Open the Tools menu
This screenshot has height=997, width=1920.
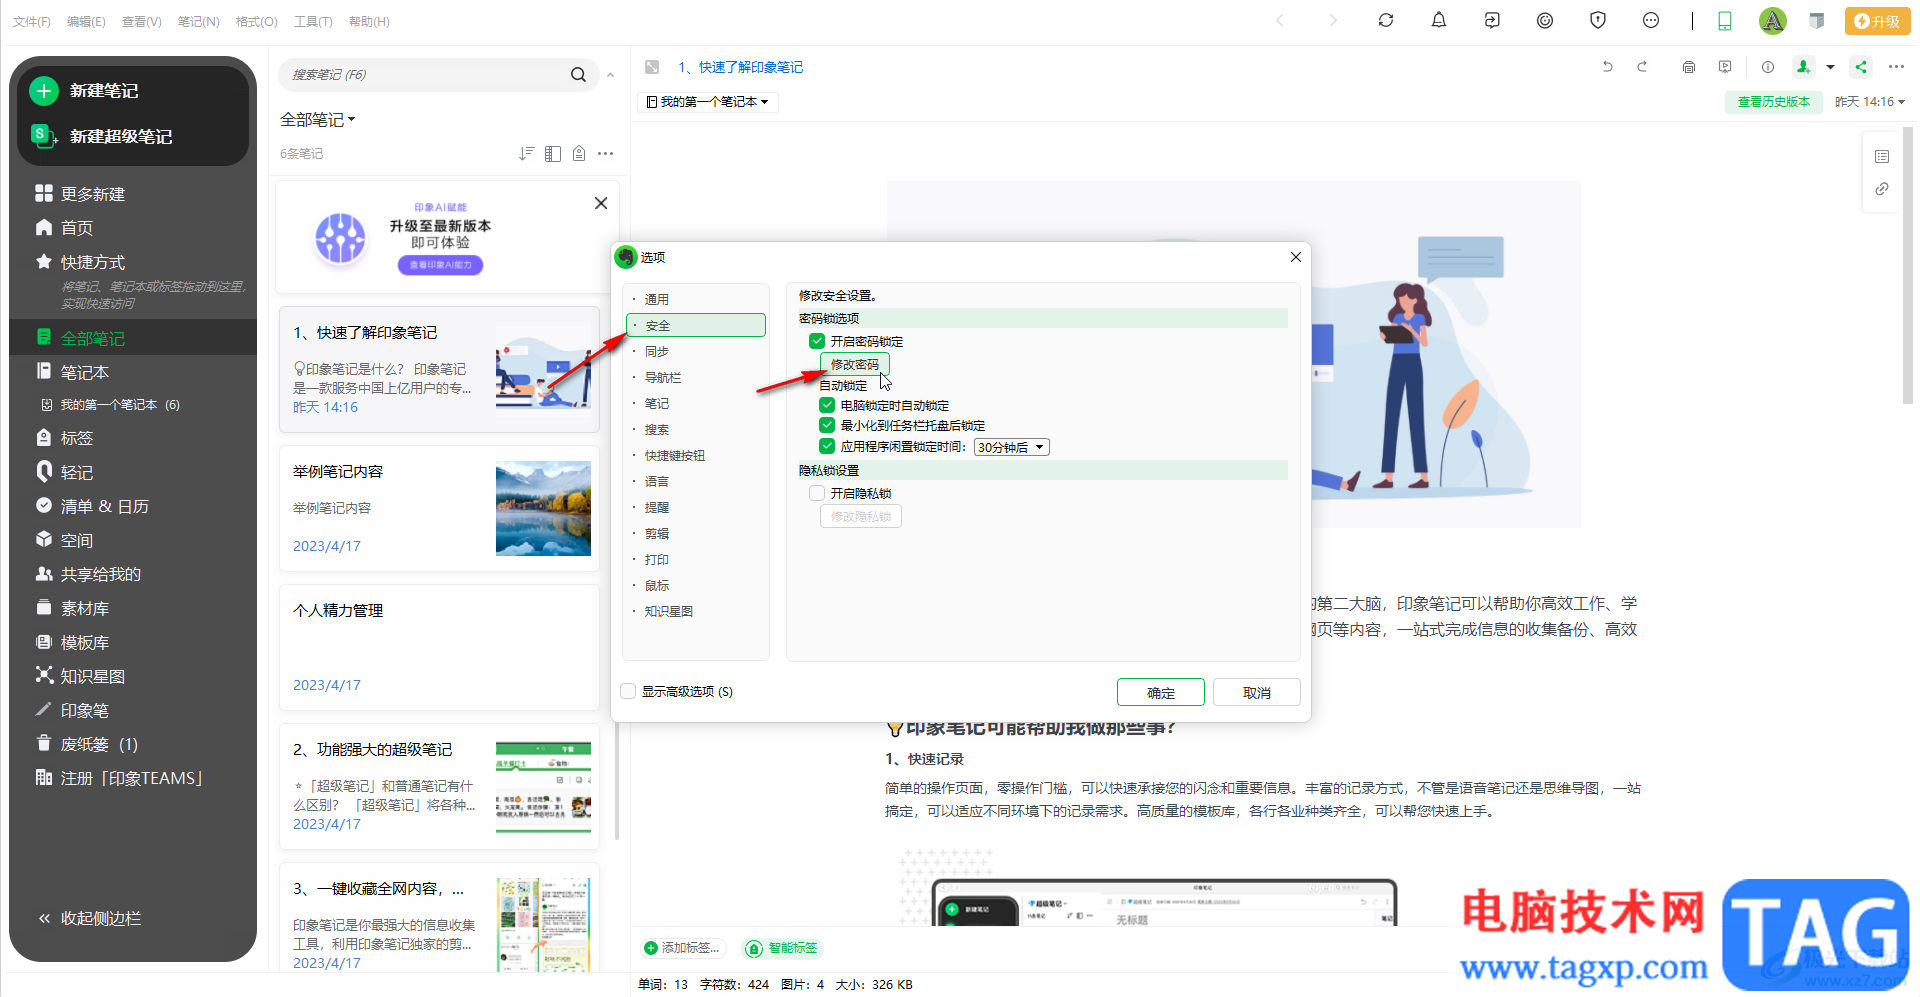(x=313, y=21)
